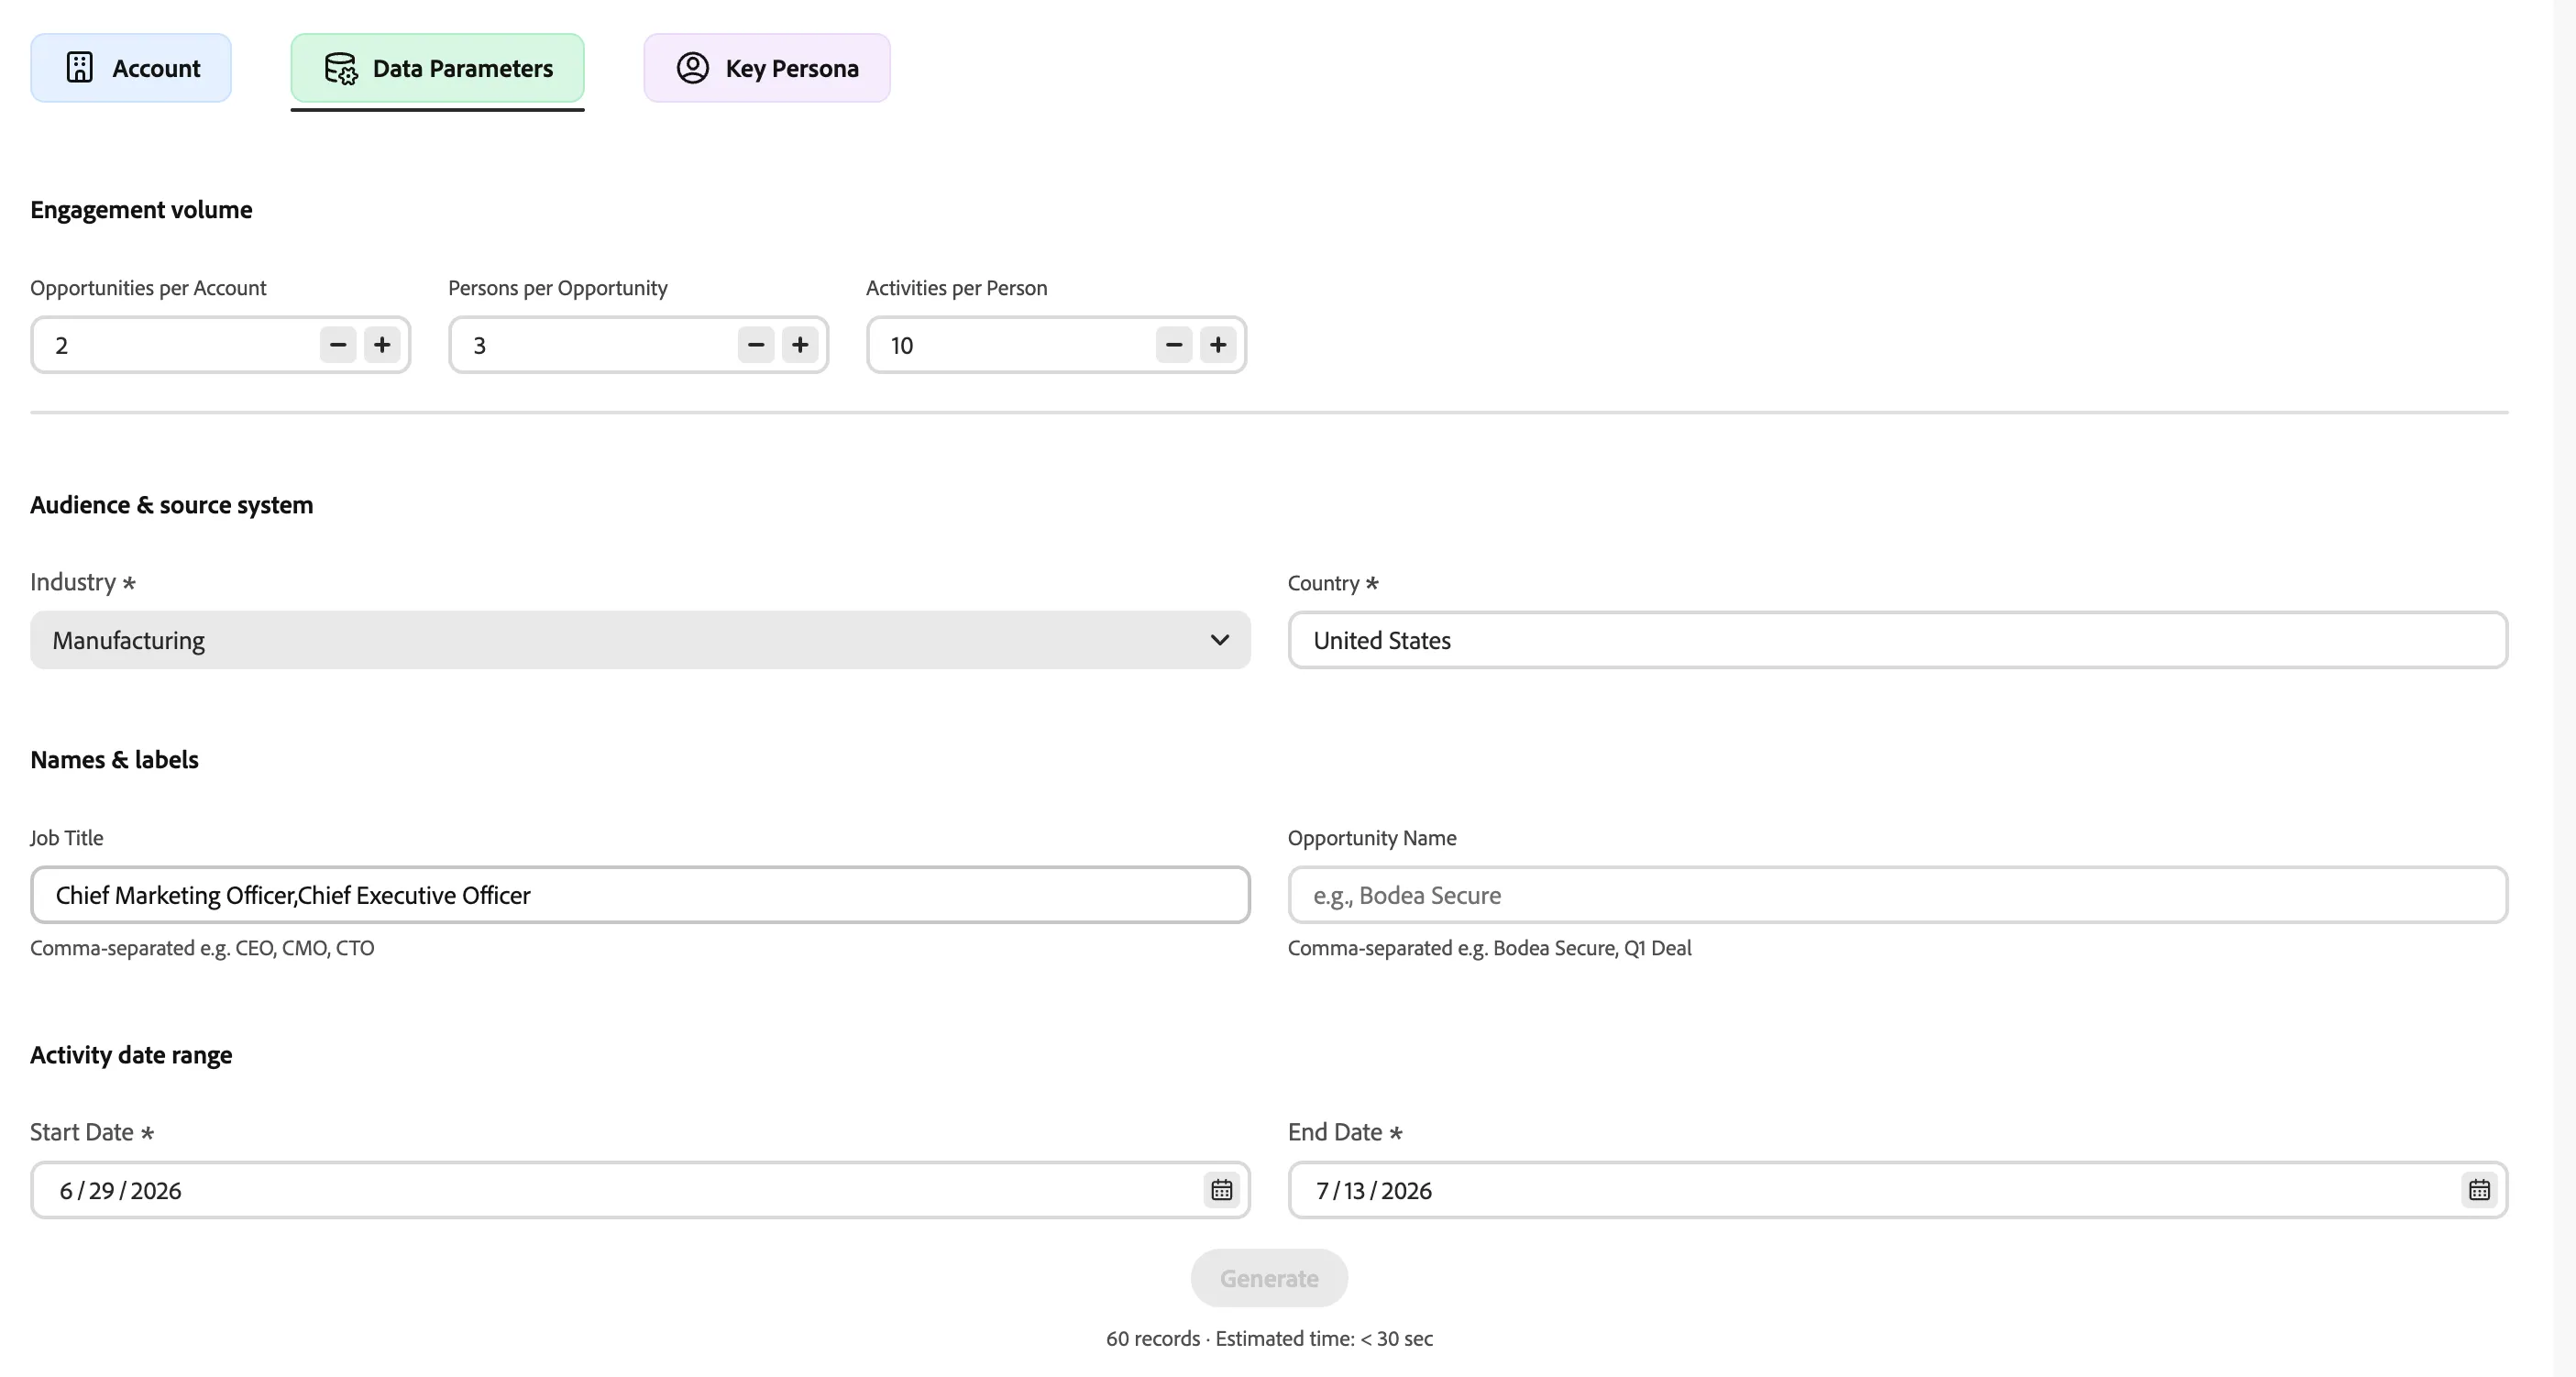The height and width of the screenshot is (1377, 2576).
Task: Click the Start Date field 6/29/2026
Action: [x=640, y=1190]
